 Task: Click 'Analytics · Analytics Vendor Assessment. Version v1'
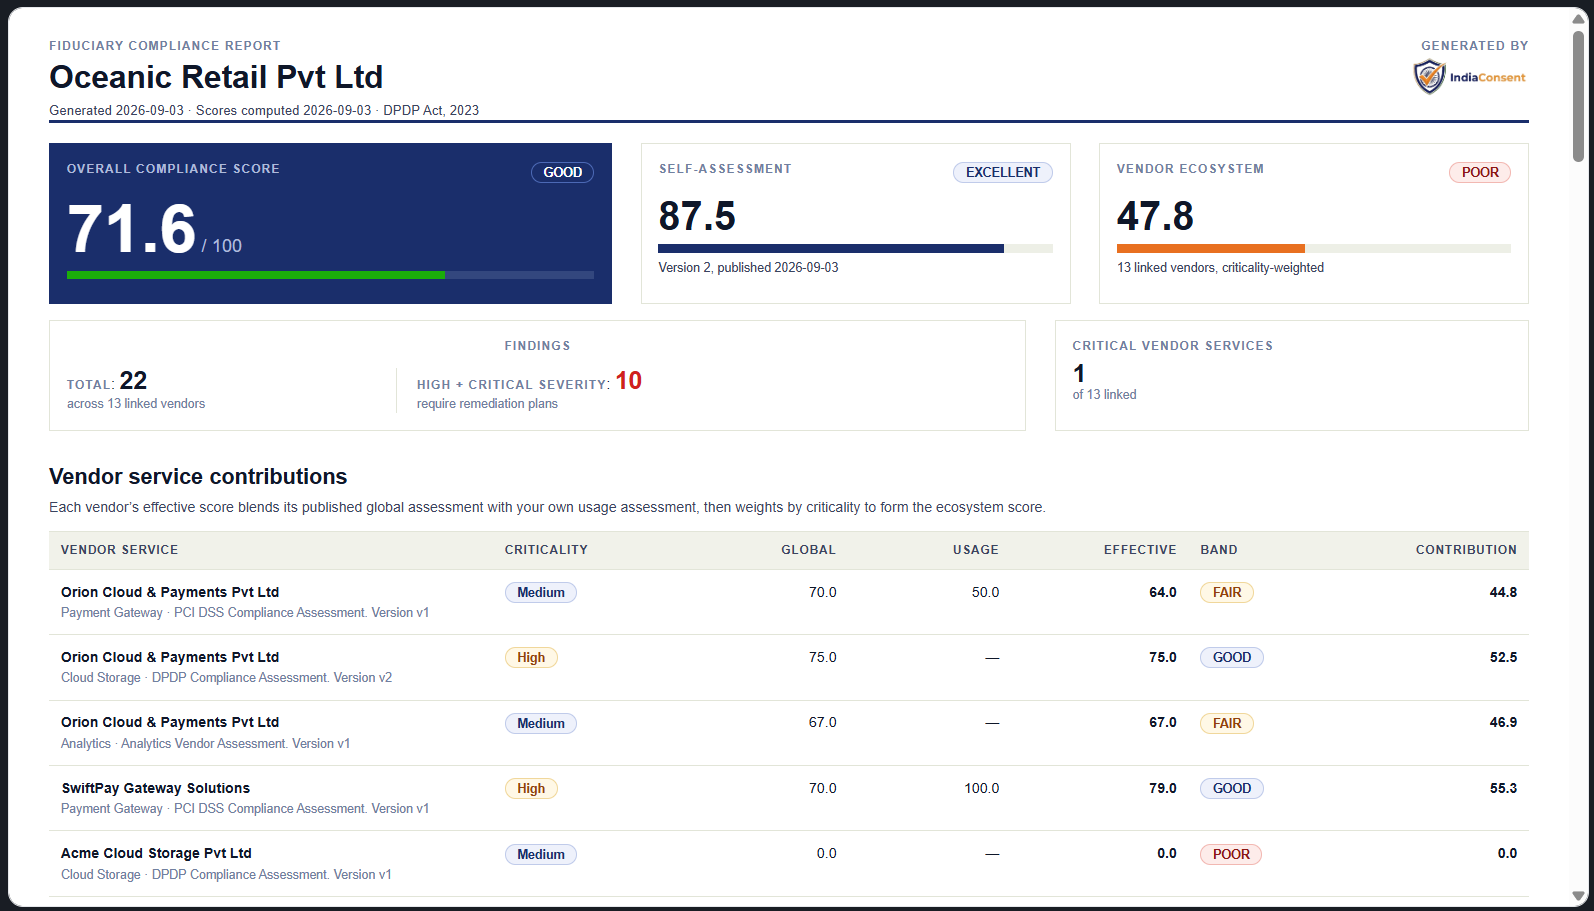(205, 744)
